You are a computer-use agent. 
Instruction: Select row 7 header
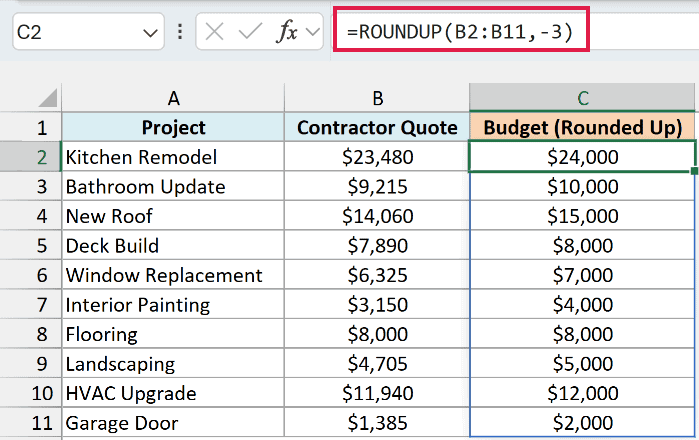(x=30, y=304)
